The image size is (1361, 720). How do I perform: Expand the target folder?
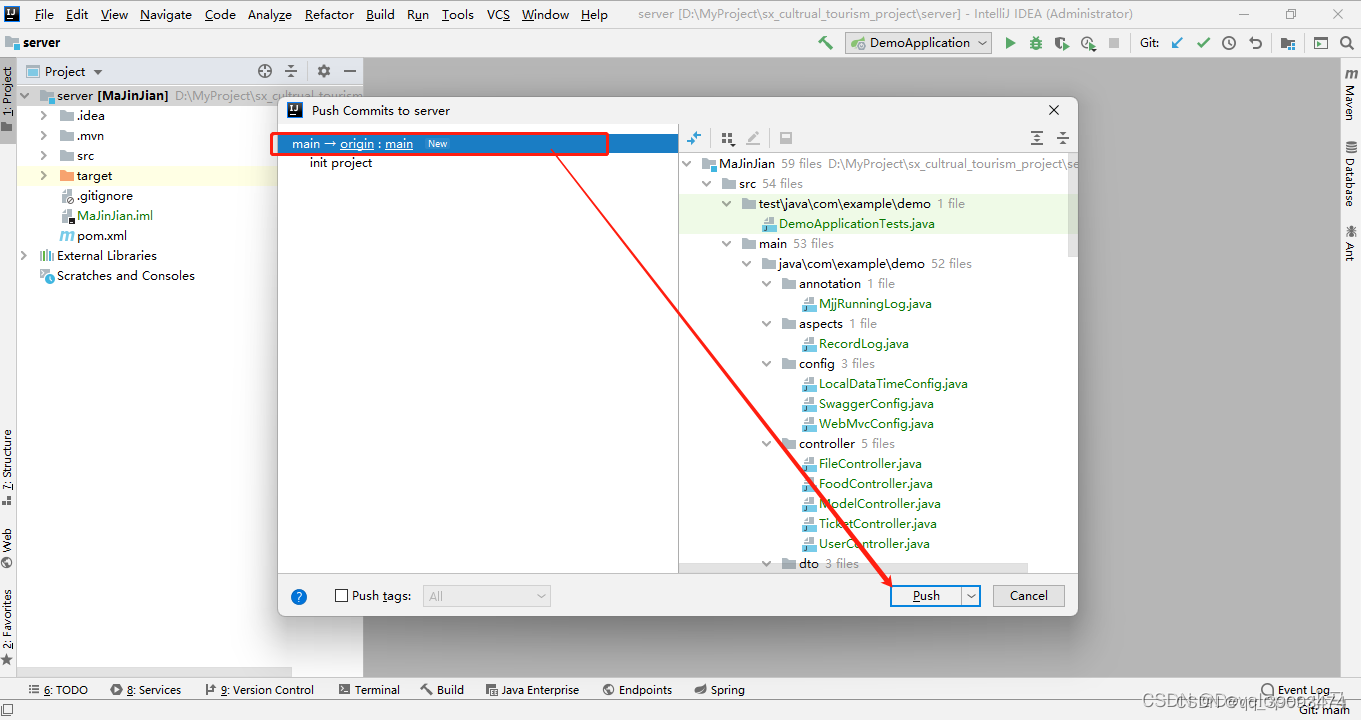tap(43, 176)
